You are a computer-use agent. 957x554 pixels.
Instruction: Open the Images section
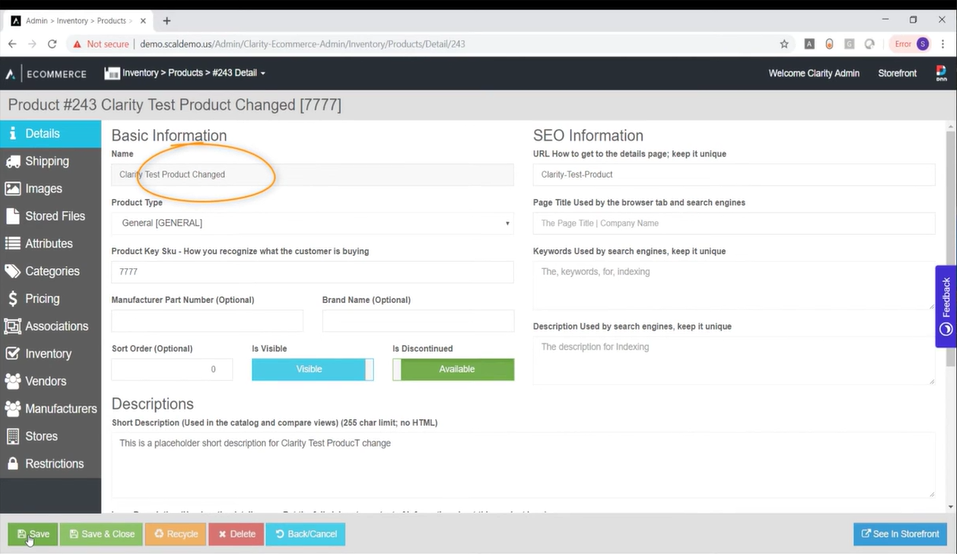click(50, 189)
